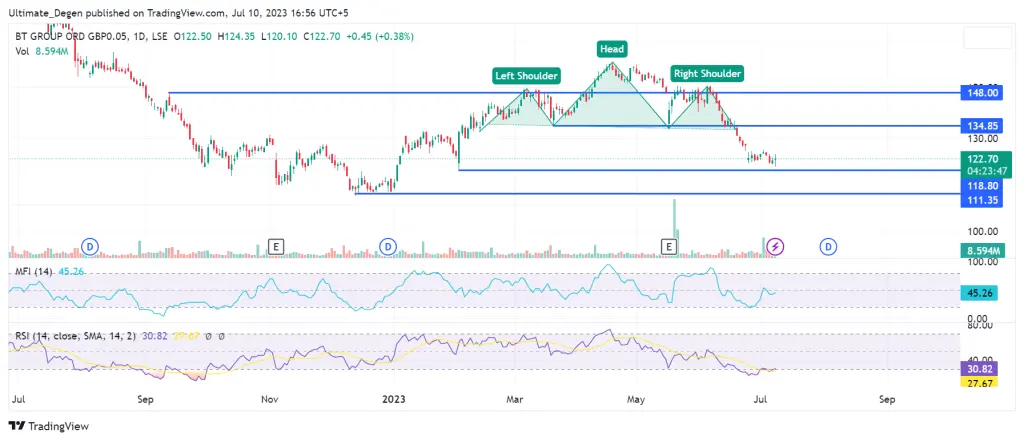Select the Head pattern label
Image resolution: width=1024 pixels, height=441 pixels.
(612, 48)
